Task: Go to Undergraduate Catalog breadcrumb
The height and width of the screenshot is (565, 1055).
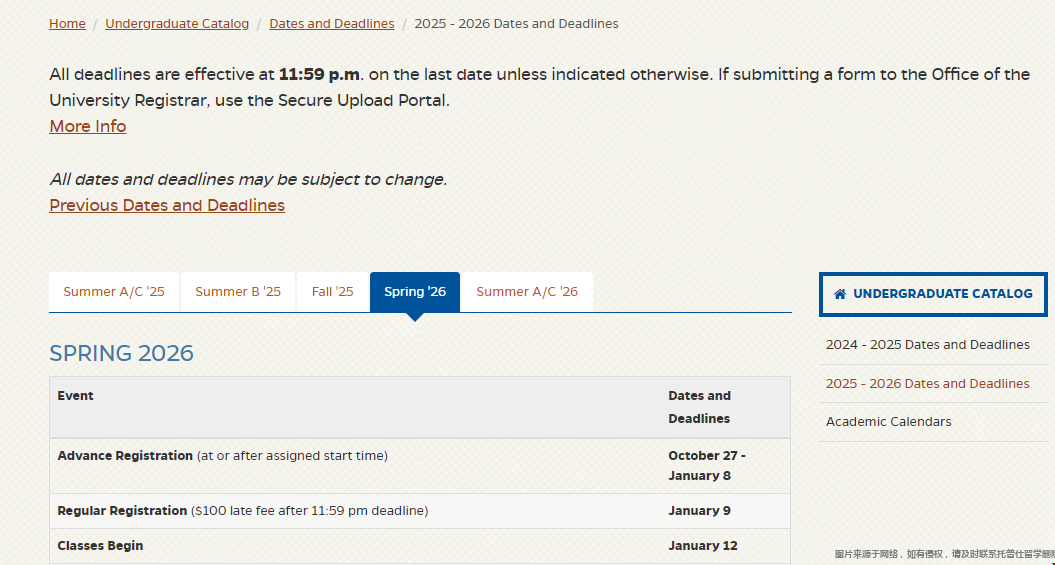Action: (x=177, y=24)
